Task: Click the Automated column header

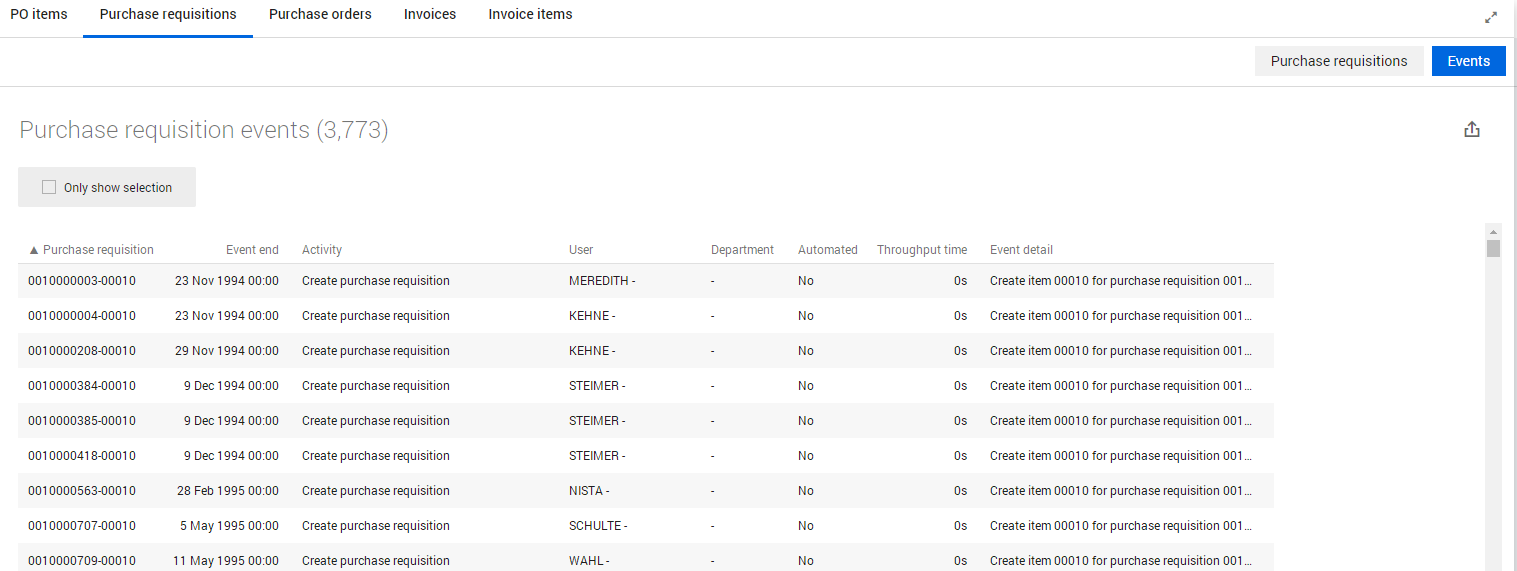Action: tap(827, 250)
